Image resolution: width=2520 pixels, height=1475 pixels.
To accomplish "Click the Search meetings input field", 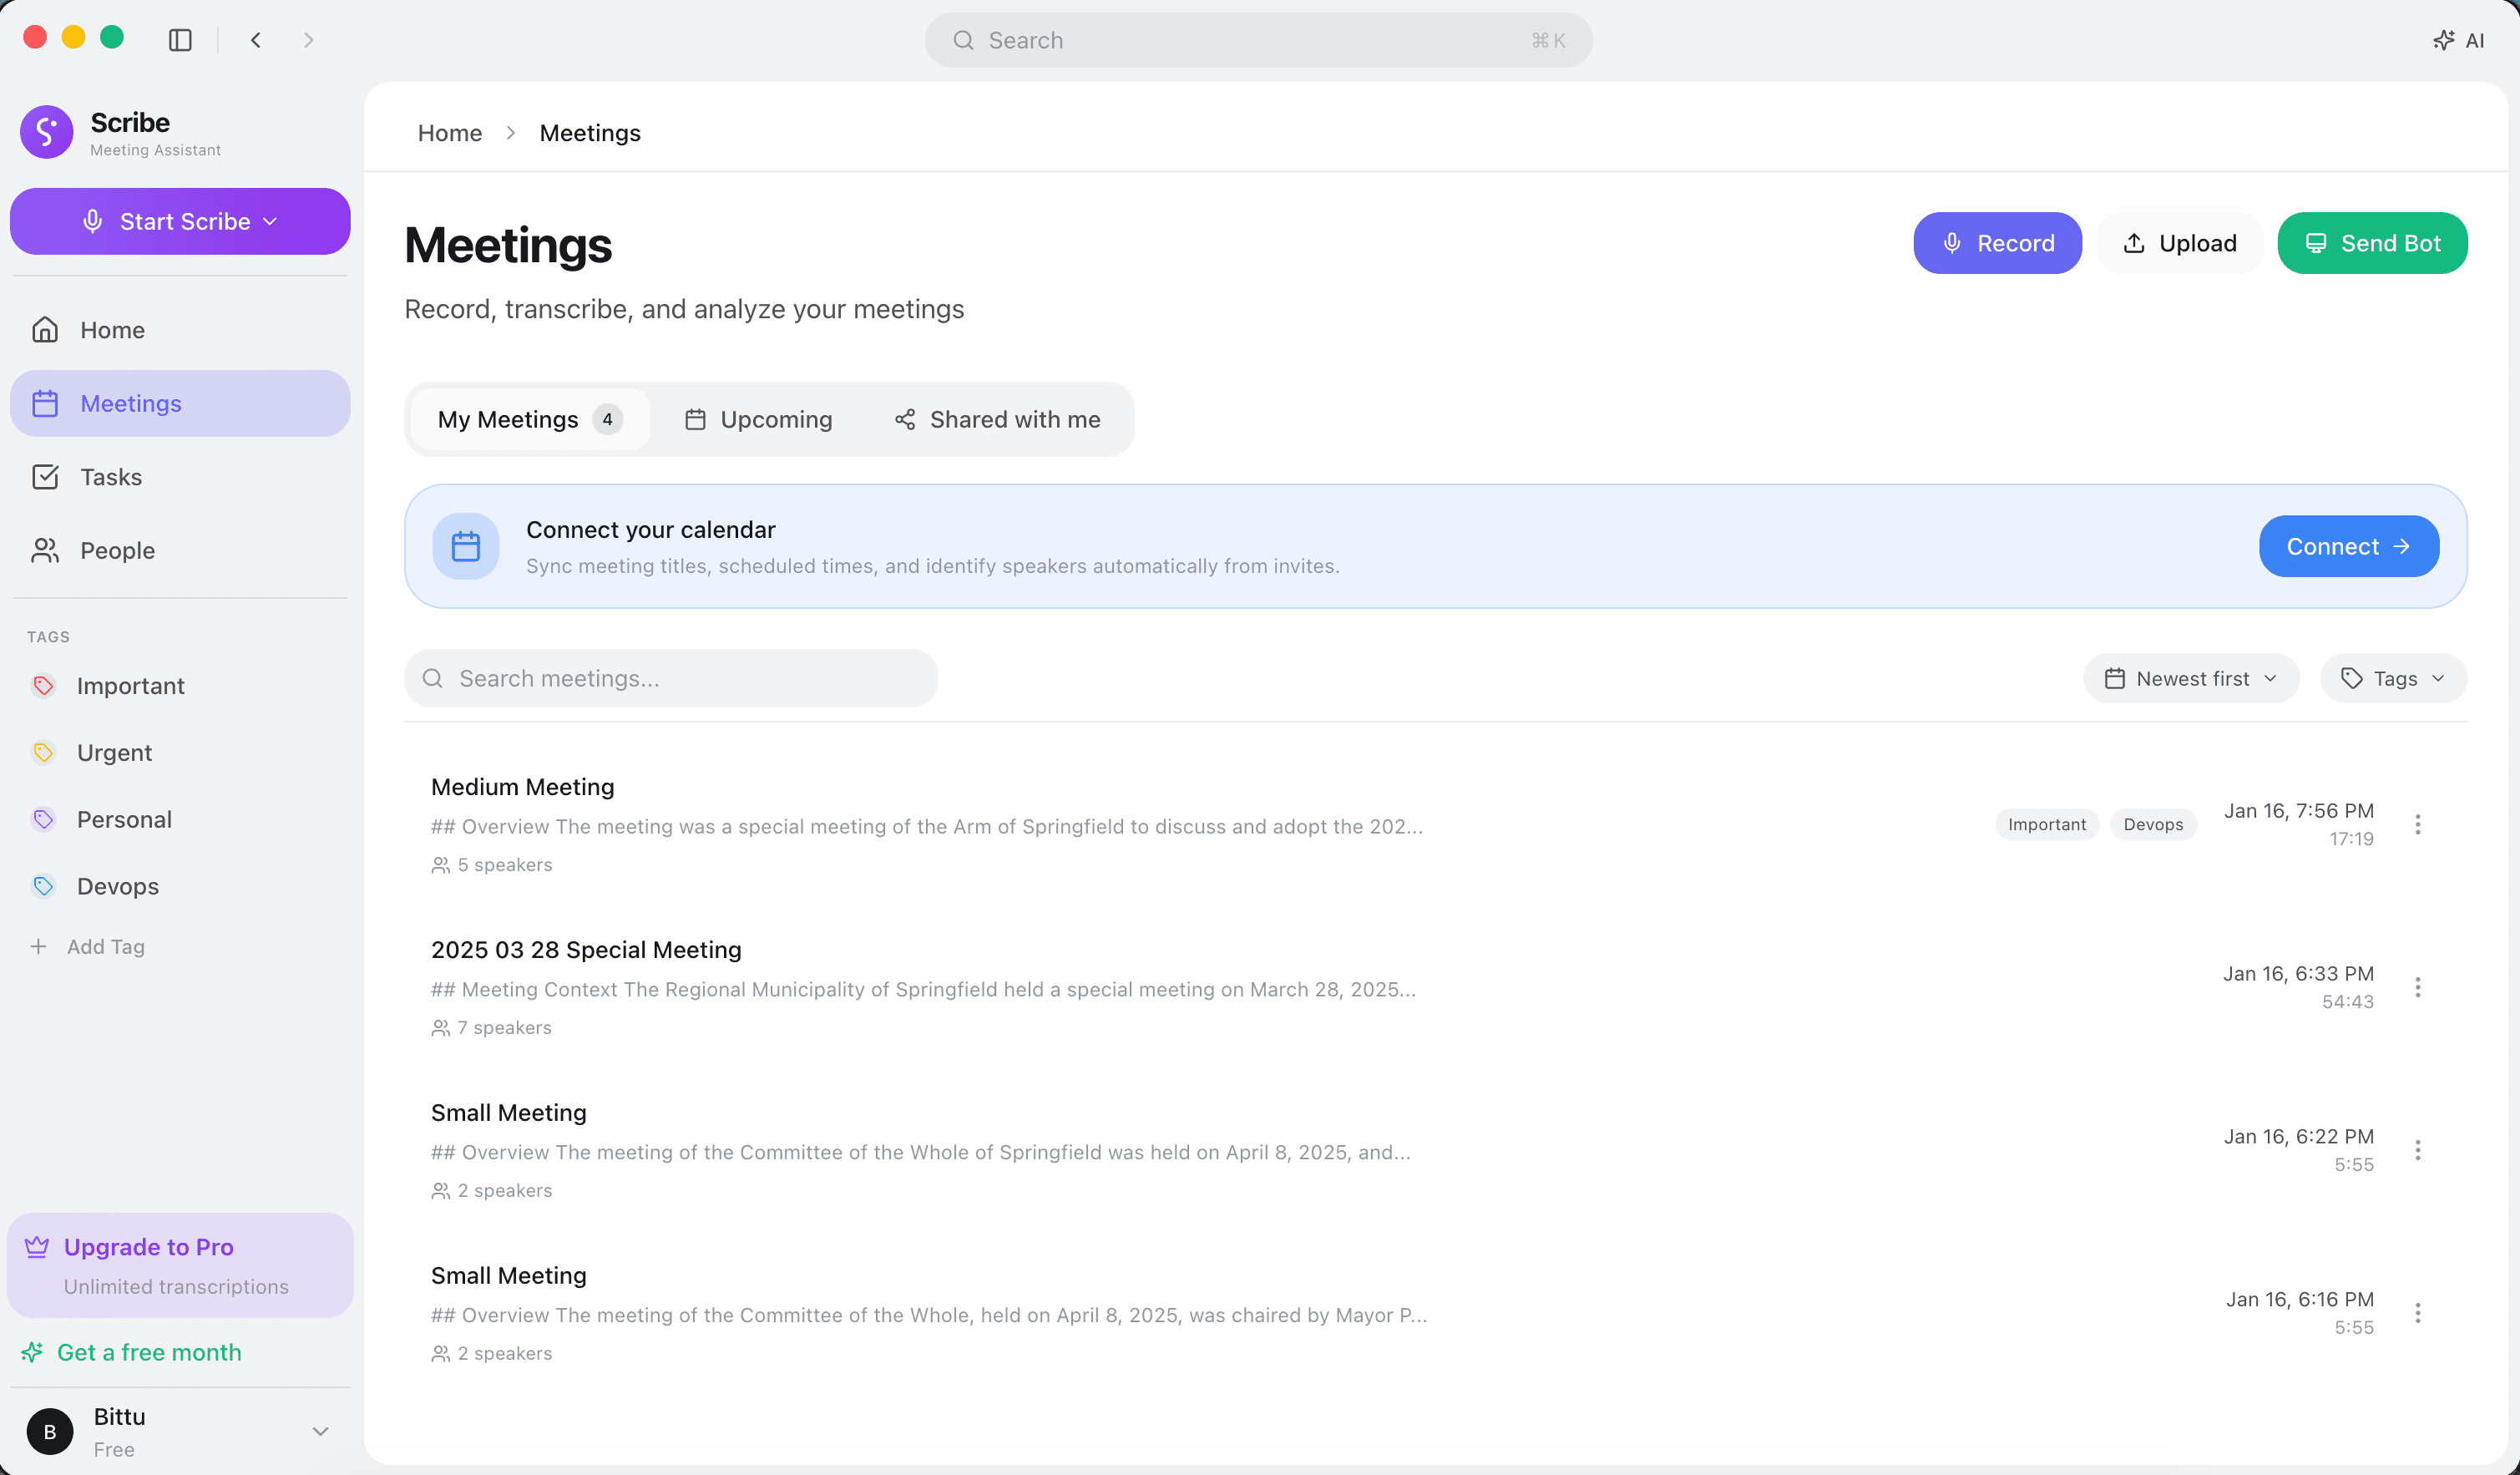I will point(670,678).
